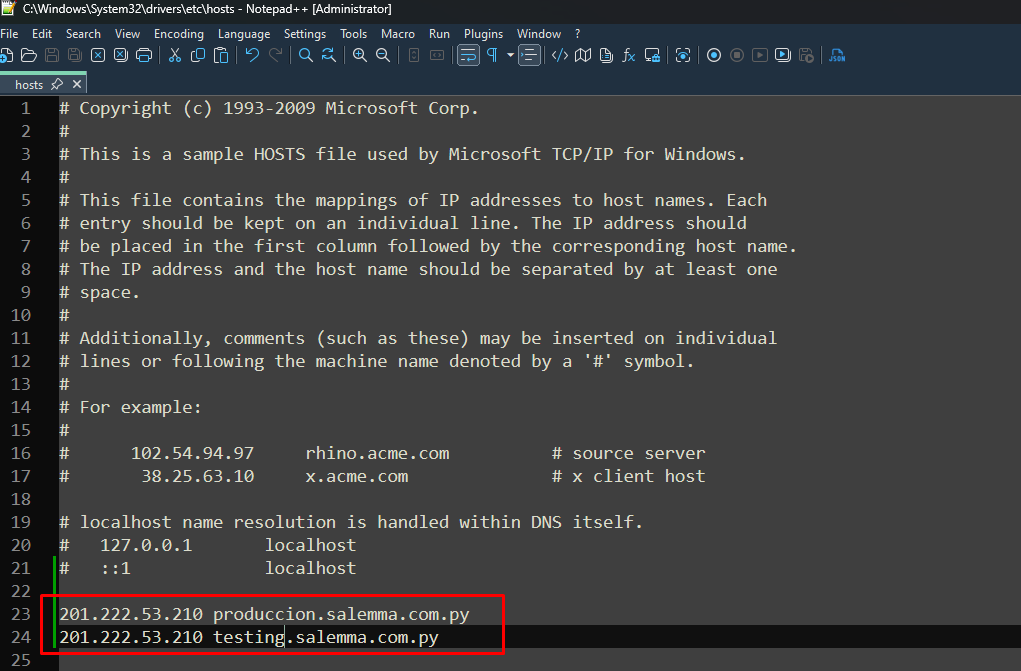Open the Language menu

pos(244,33)
